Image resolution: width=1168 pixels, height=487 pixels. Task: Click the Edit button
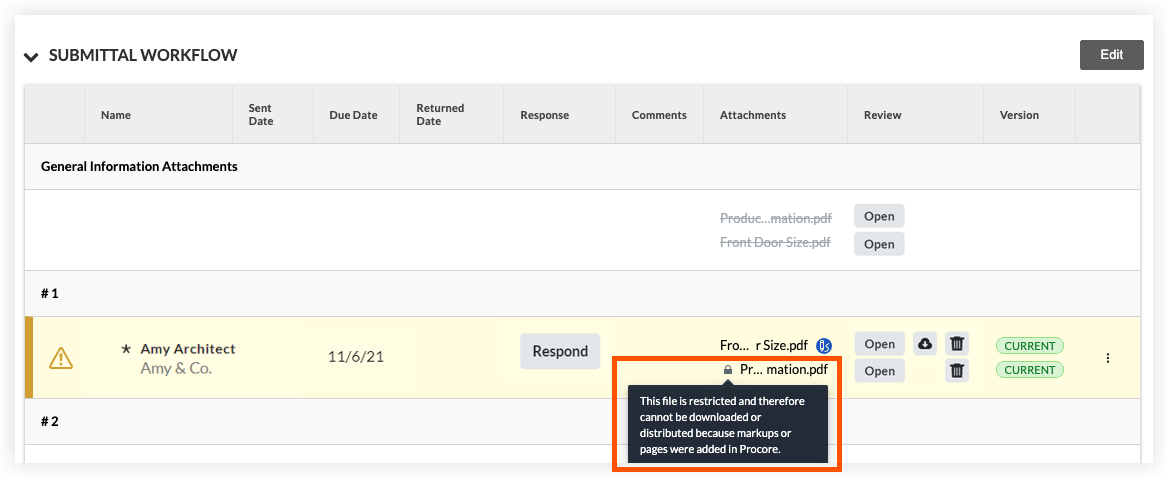(1111, 55)
